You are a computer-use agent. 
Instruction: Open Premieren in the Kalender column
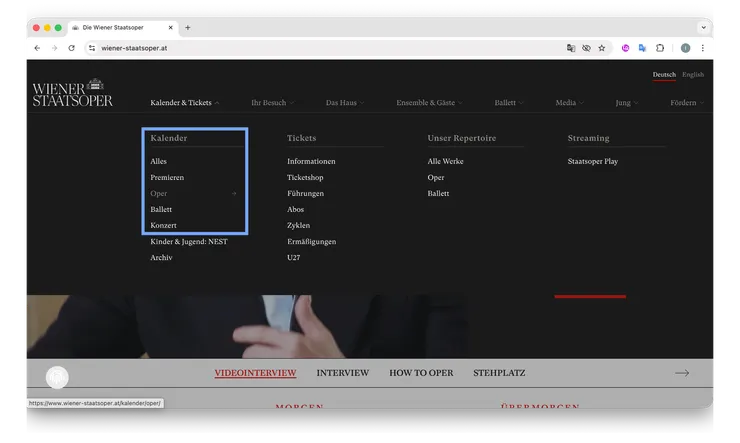click(167, 177)
